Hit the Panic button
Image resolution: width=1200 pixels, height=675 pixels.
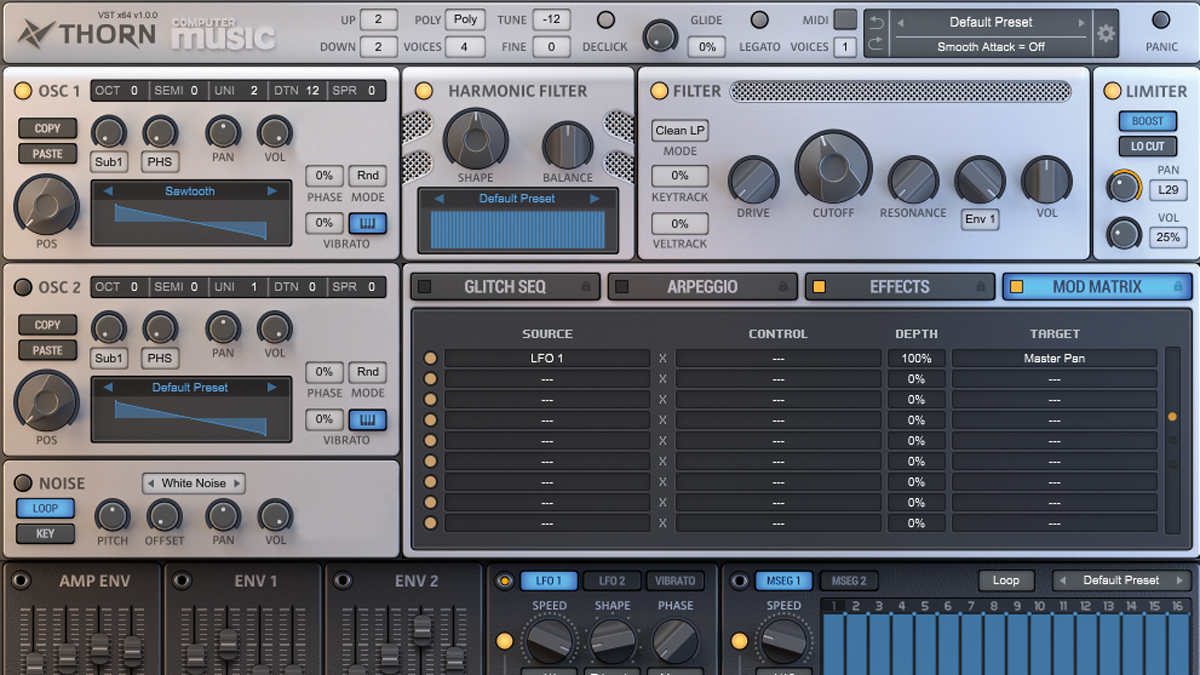pyautogui.click(x=1161, y=20)
